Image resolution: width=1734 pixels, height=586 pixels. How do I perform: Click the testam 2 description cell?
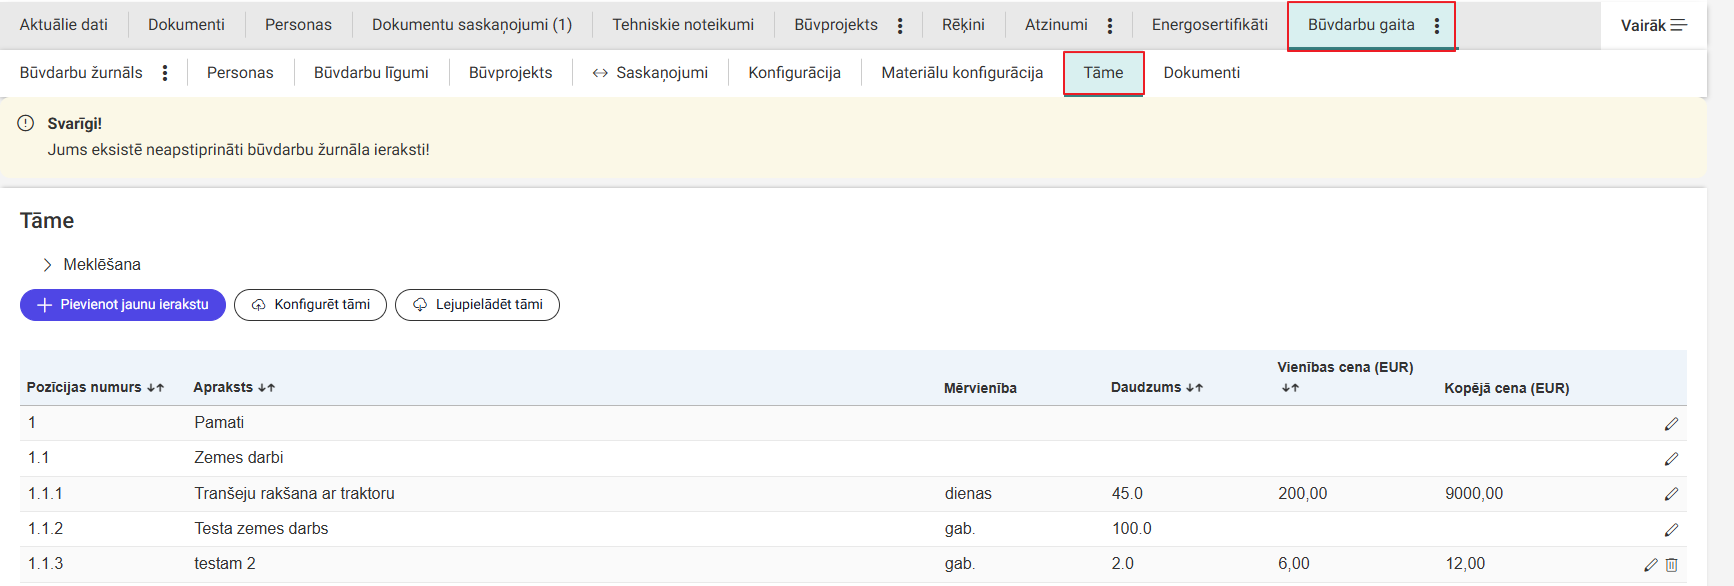point(225,564)
